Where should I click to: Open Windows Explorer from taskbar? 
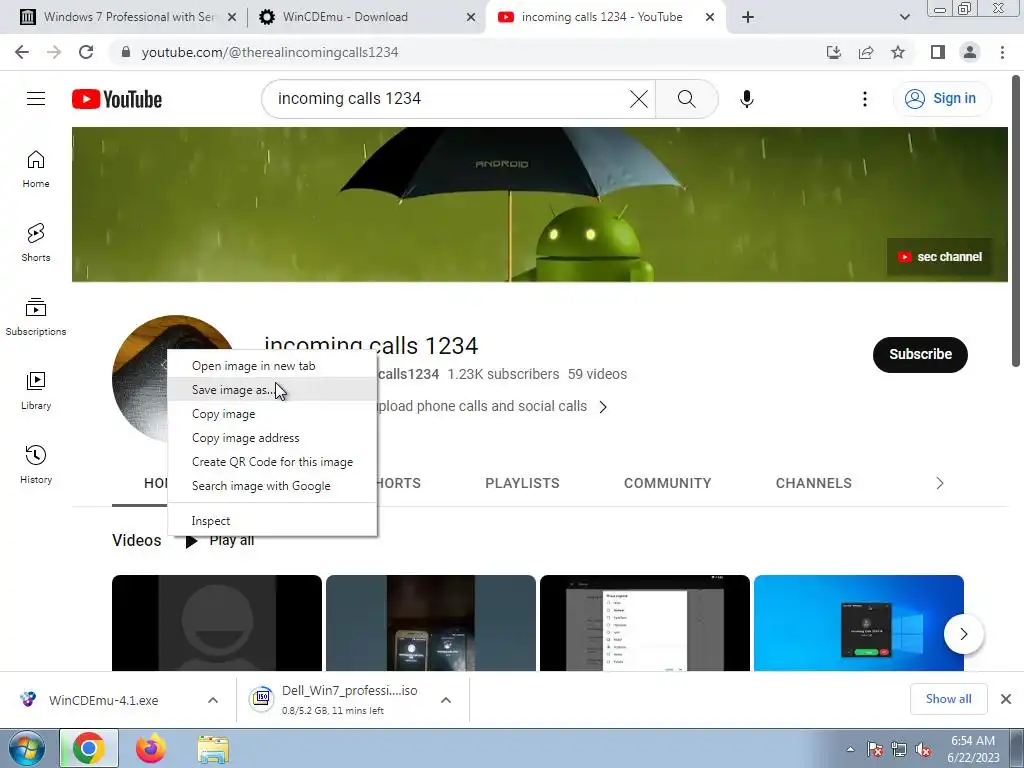213,748
